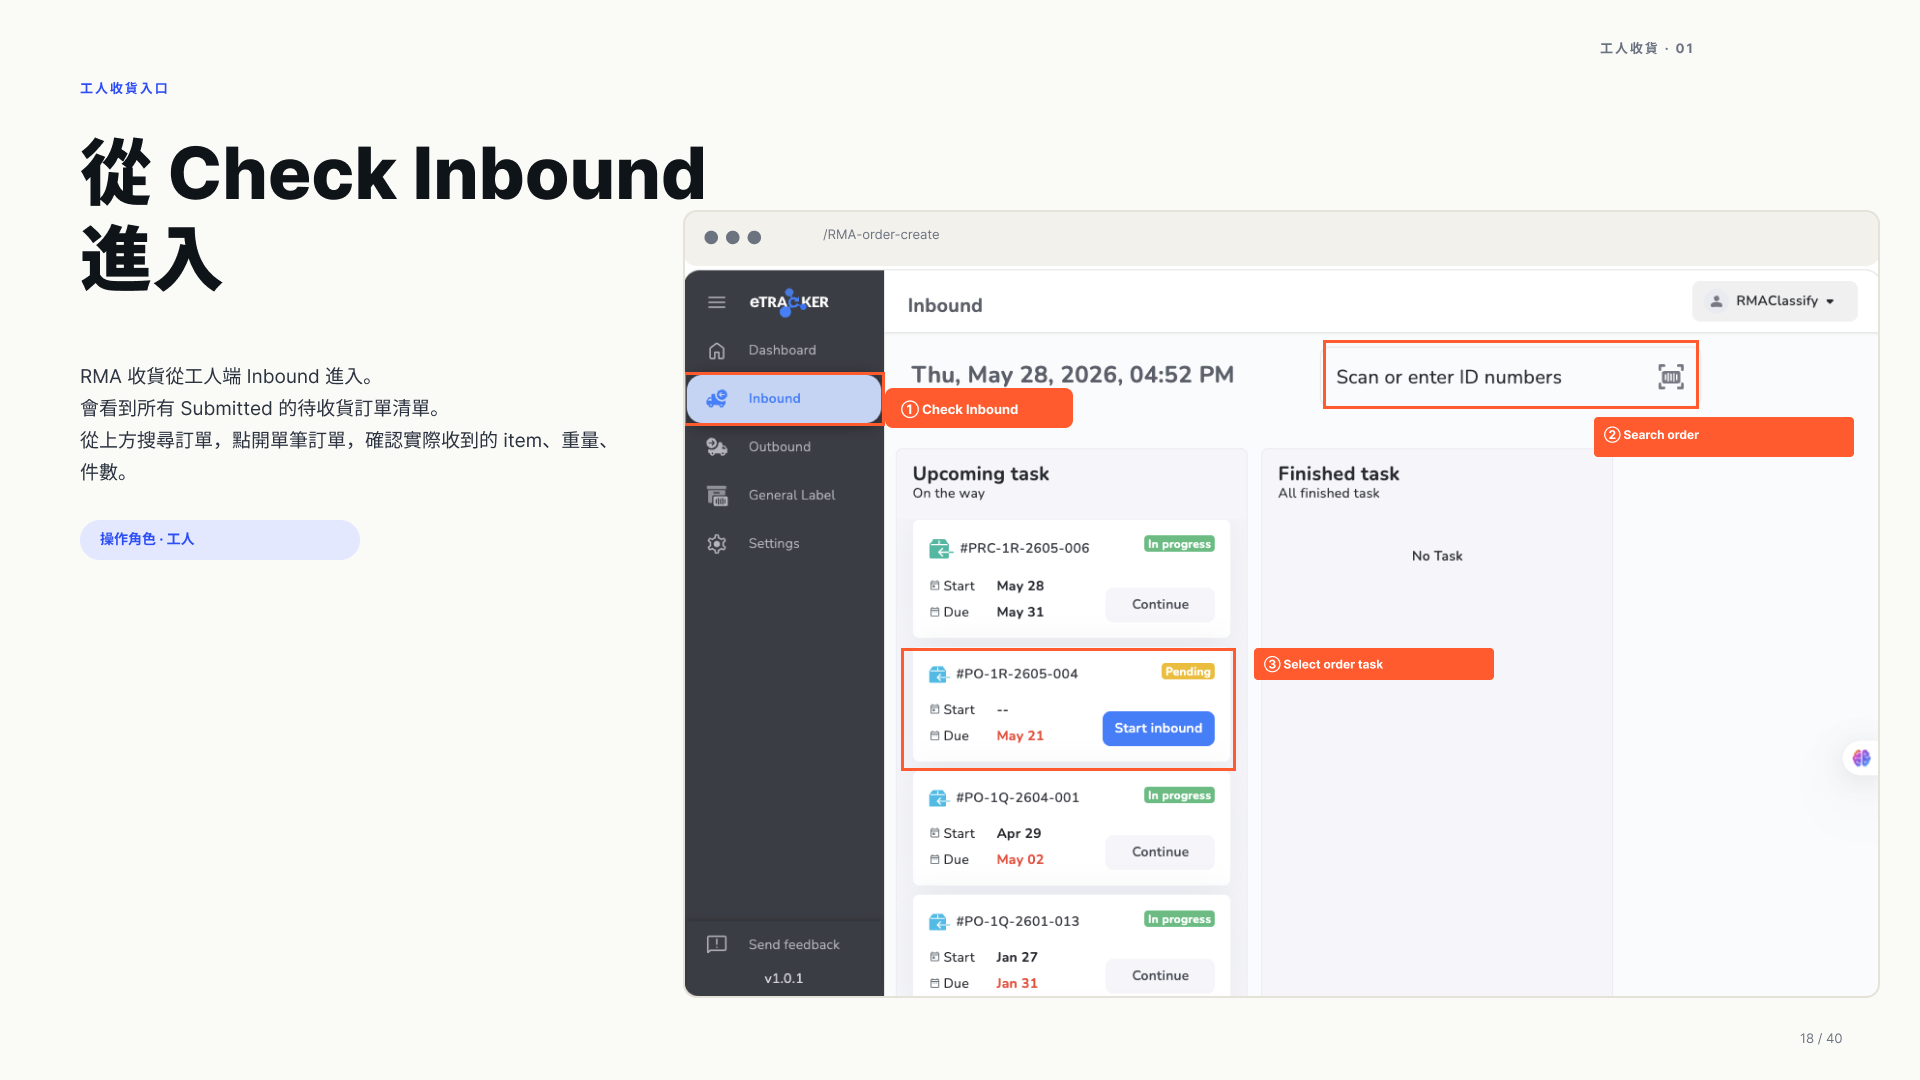Viewport: 1920px width, 1080px height.
Task: Toggle the hamburger menu in the sidebar
Action: click(x=716, y=302)
